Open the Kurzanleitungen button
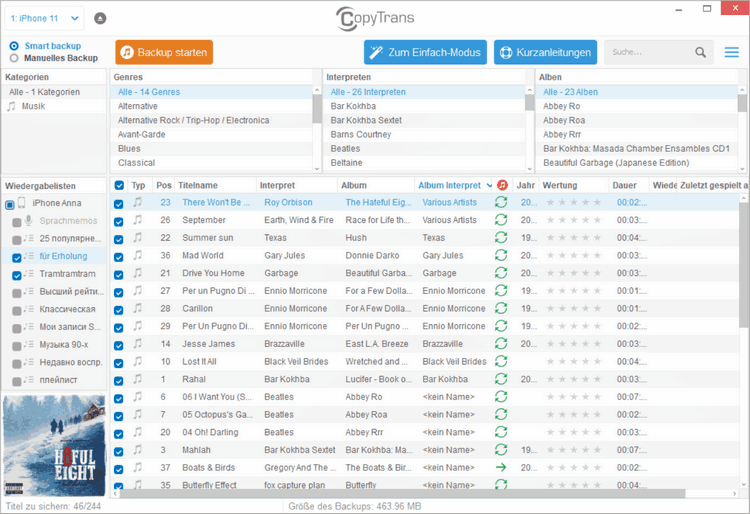The image size is (750, 514). click(x=545, y=52)
